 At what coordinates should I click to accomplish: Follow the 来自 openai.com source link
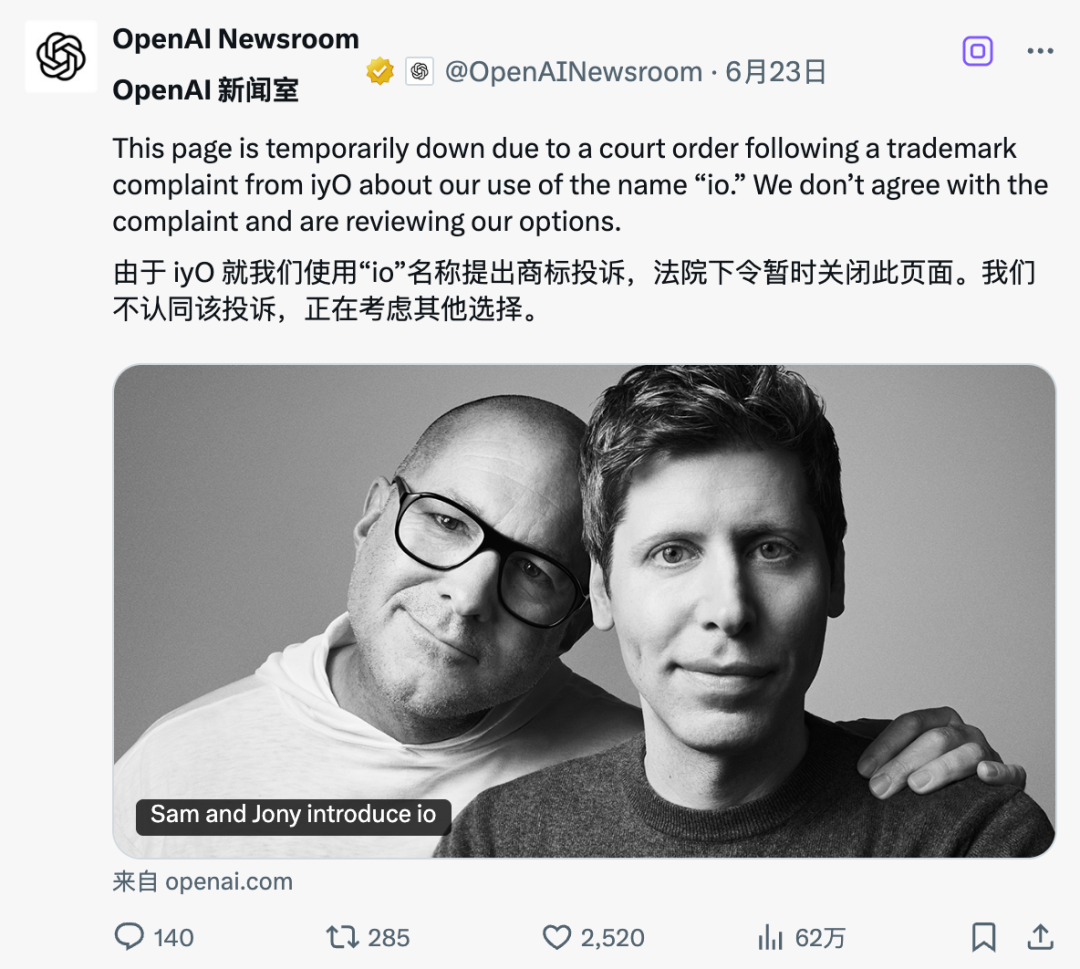click(x=202, y=882)
